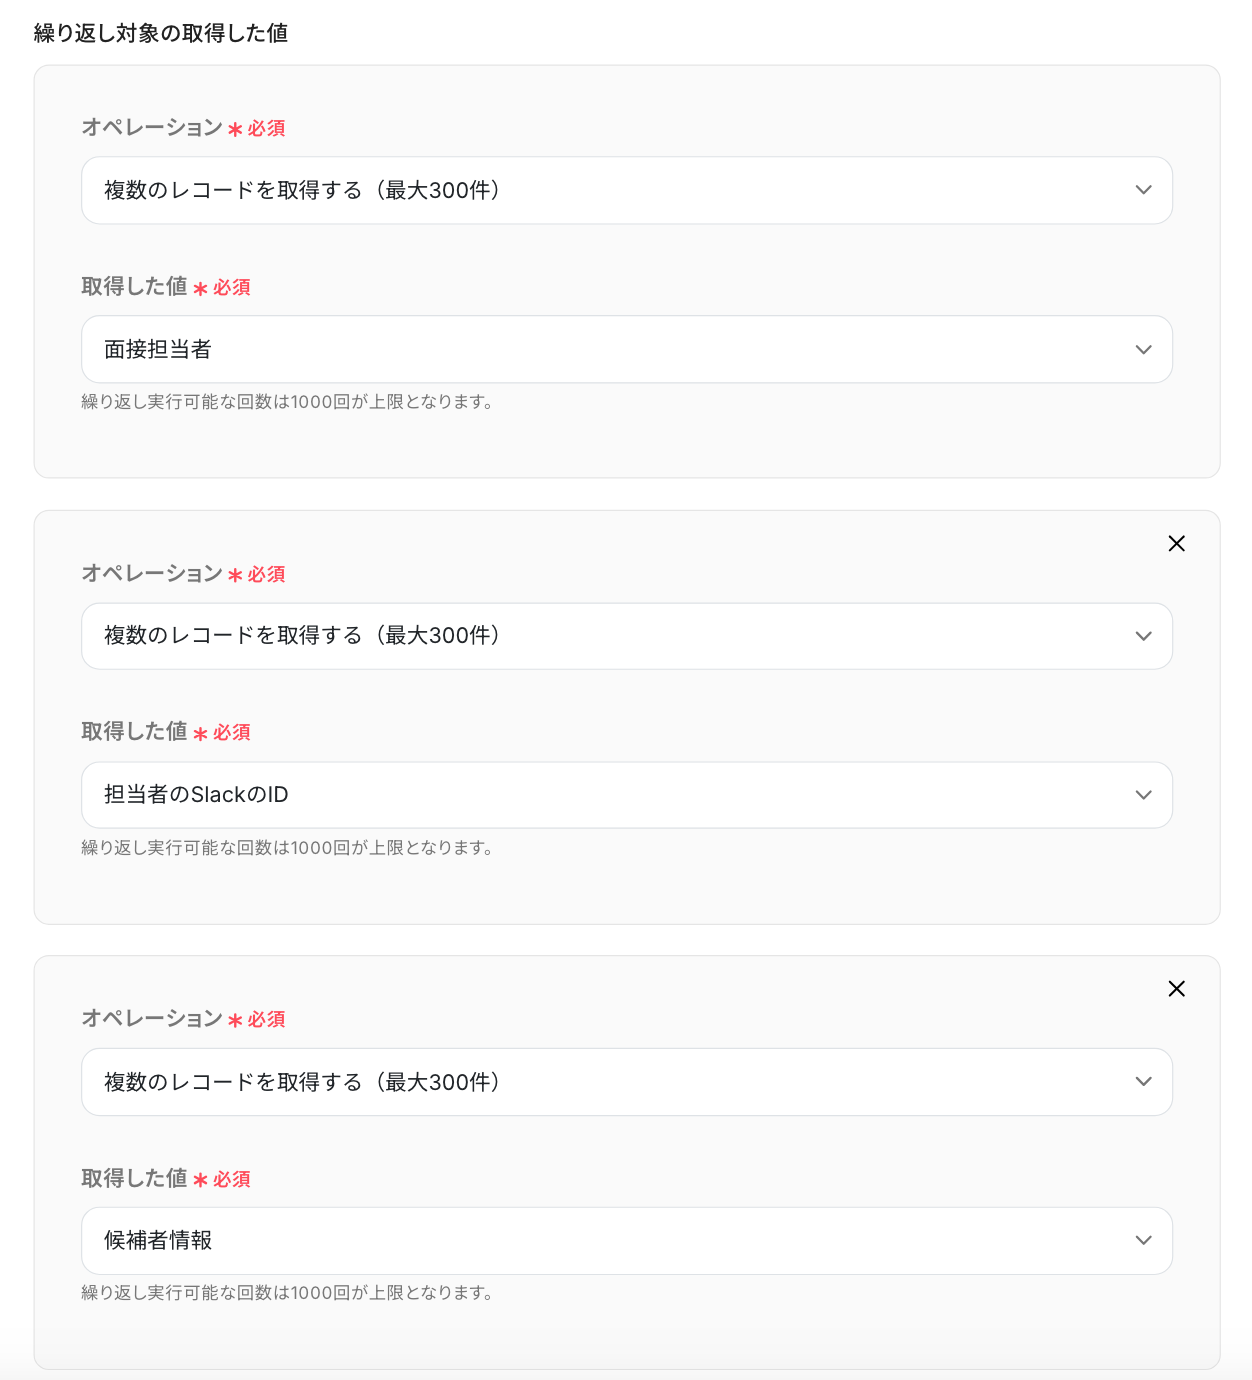Remove the 担当者のSlackのID block with its X icon
This screenshot has width=1252, height=1380.
(x=1176, y=543)
